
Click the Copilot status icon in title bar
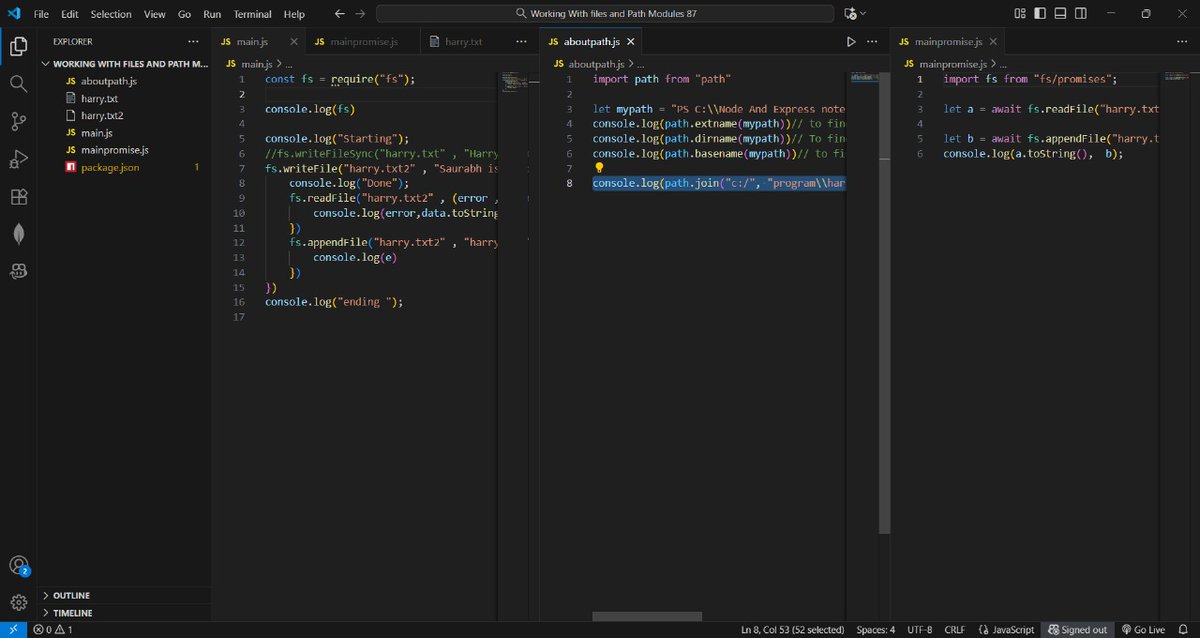(x=850, y=14)
